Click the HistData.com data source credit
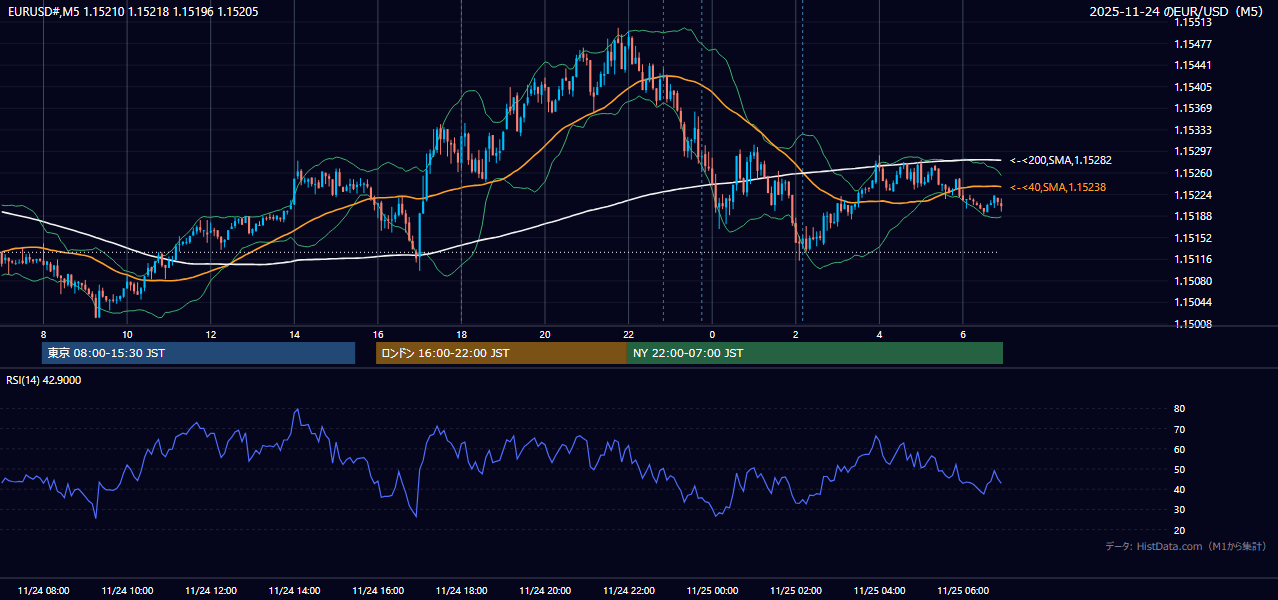Screen dimensions: 1278x600 pos(1185,546)
